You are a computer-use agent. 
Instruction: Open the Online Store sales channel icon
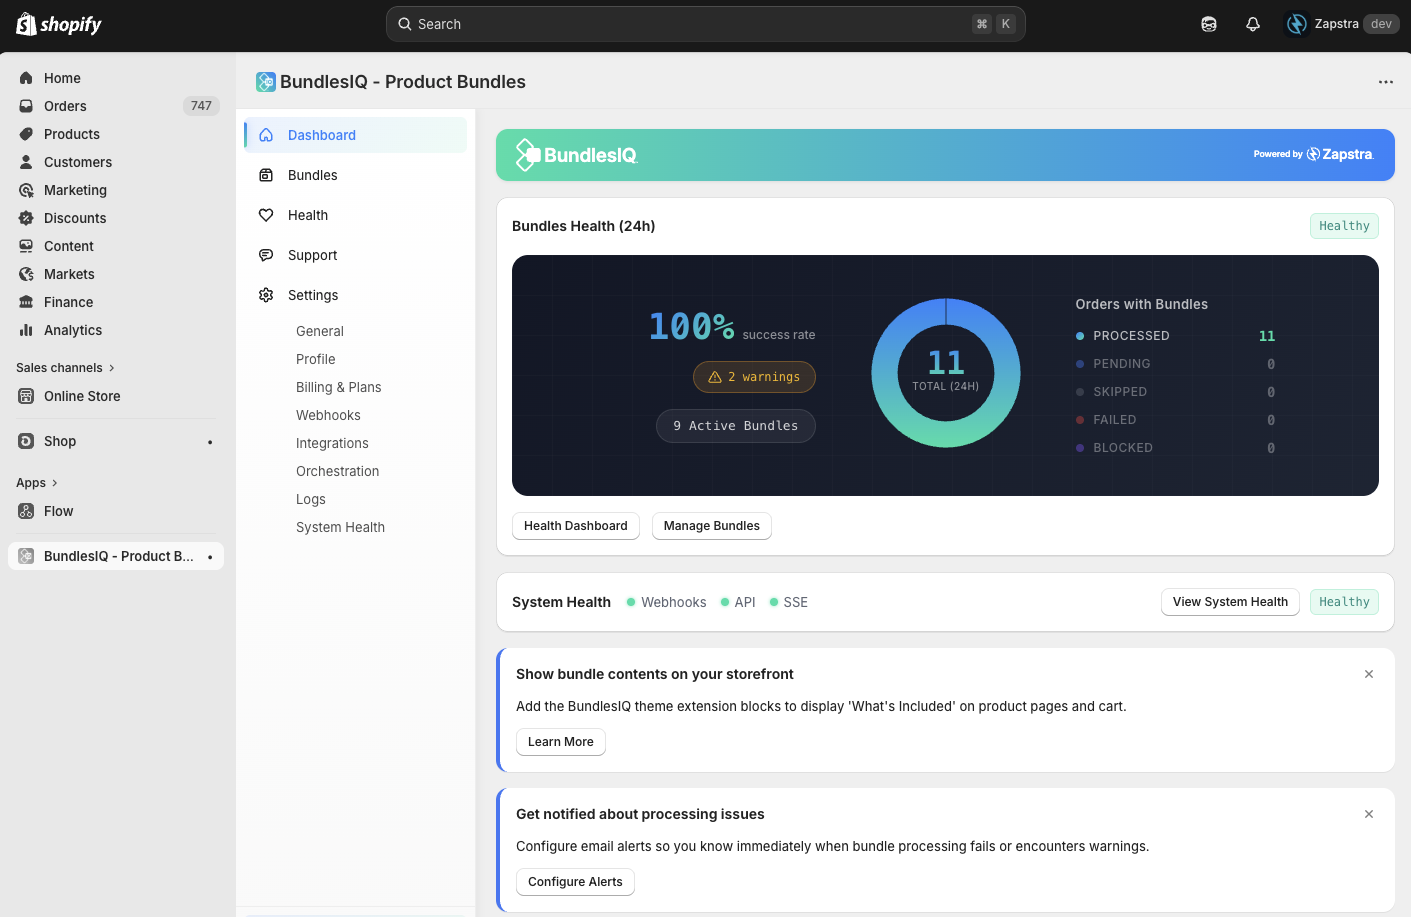tap(27, 396)
